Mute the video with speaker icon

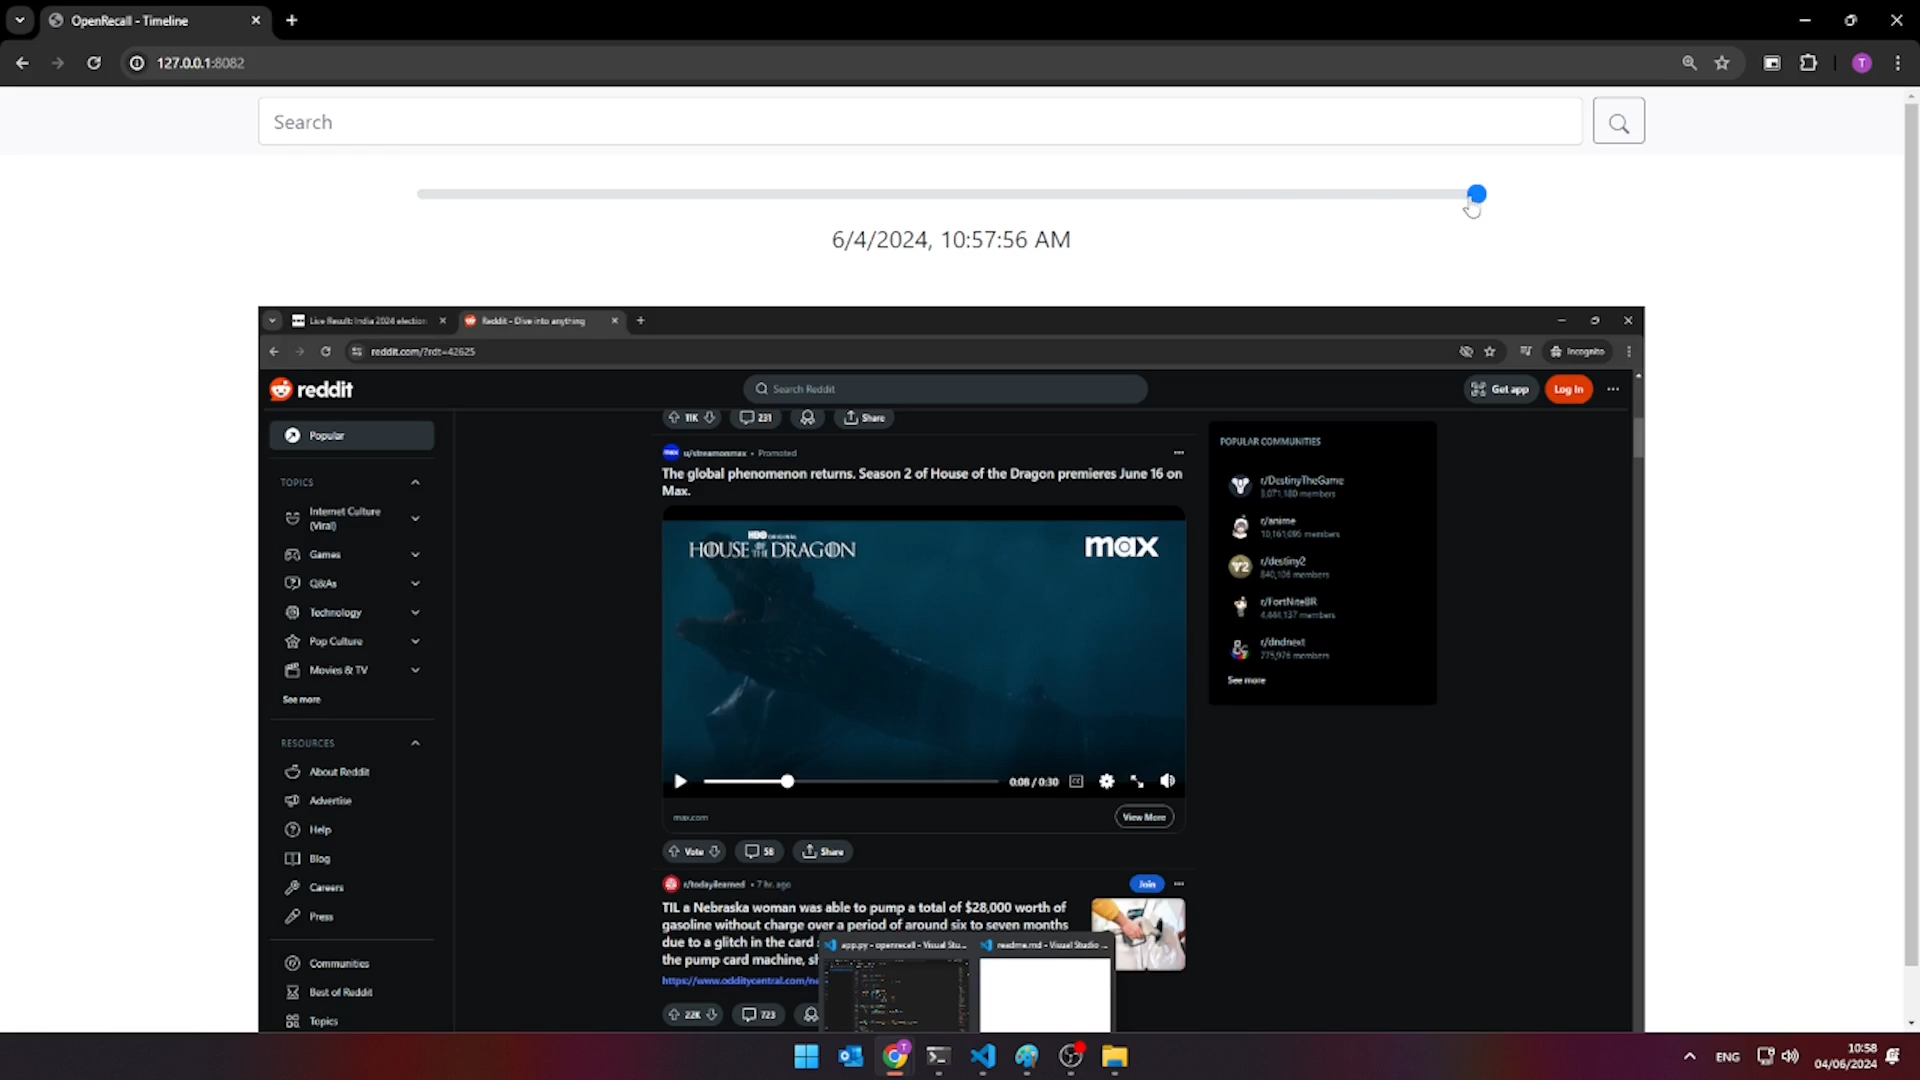[1167, 781]
